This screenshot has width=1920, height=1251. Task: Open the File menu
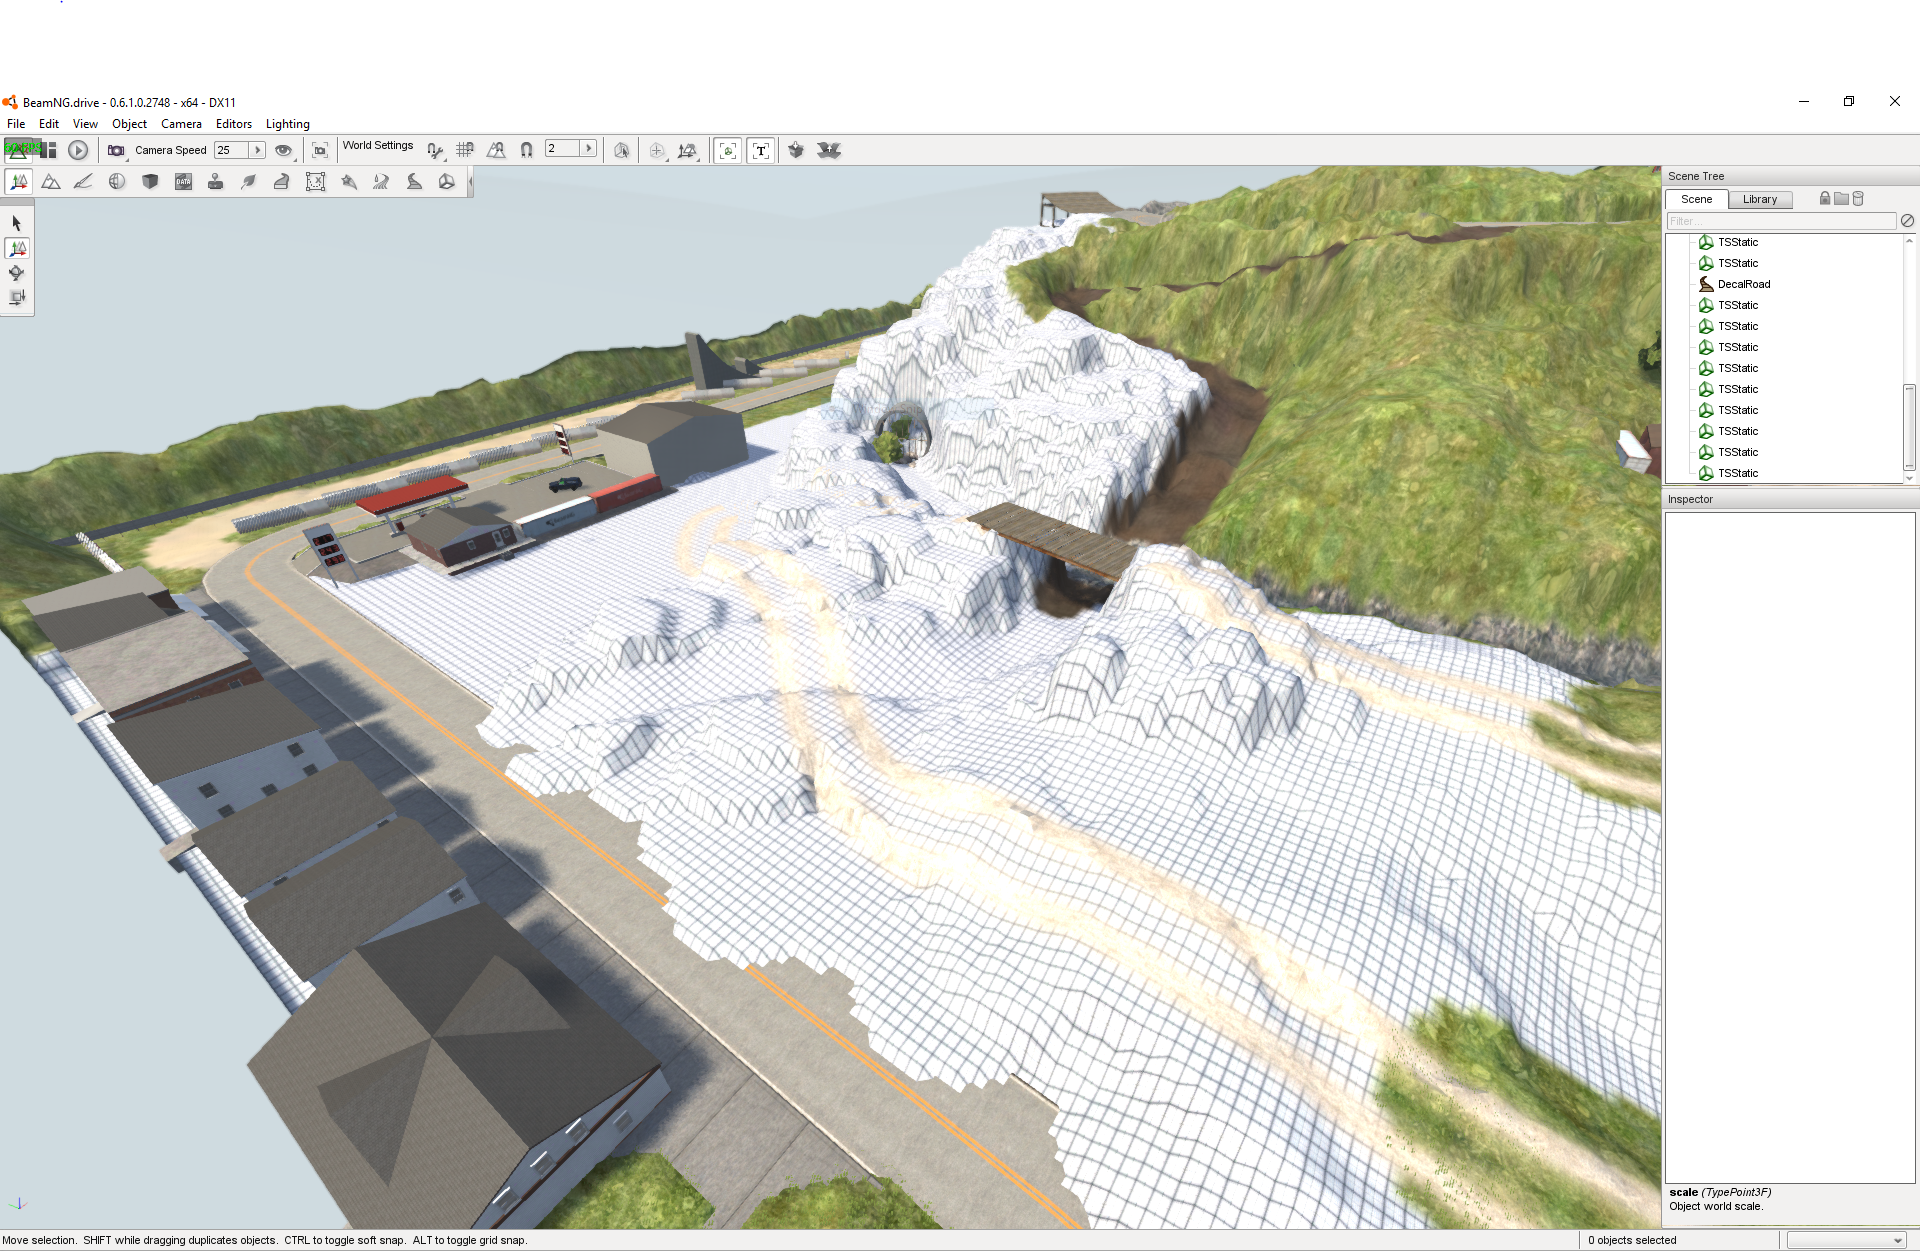pos(16,124)
